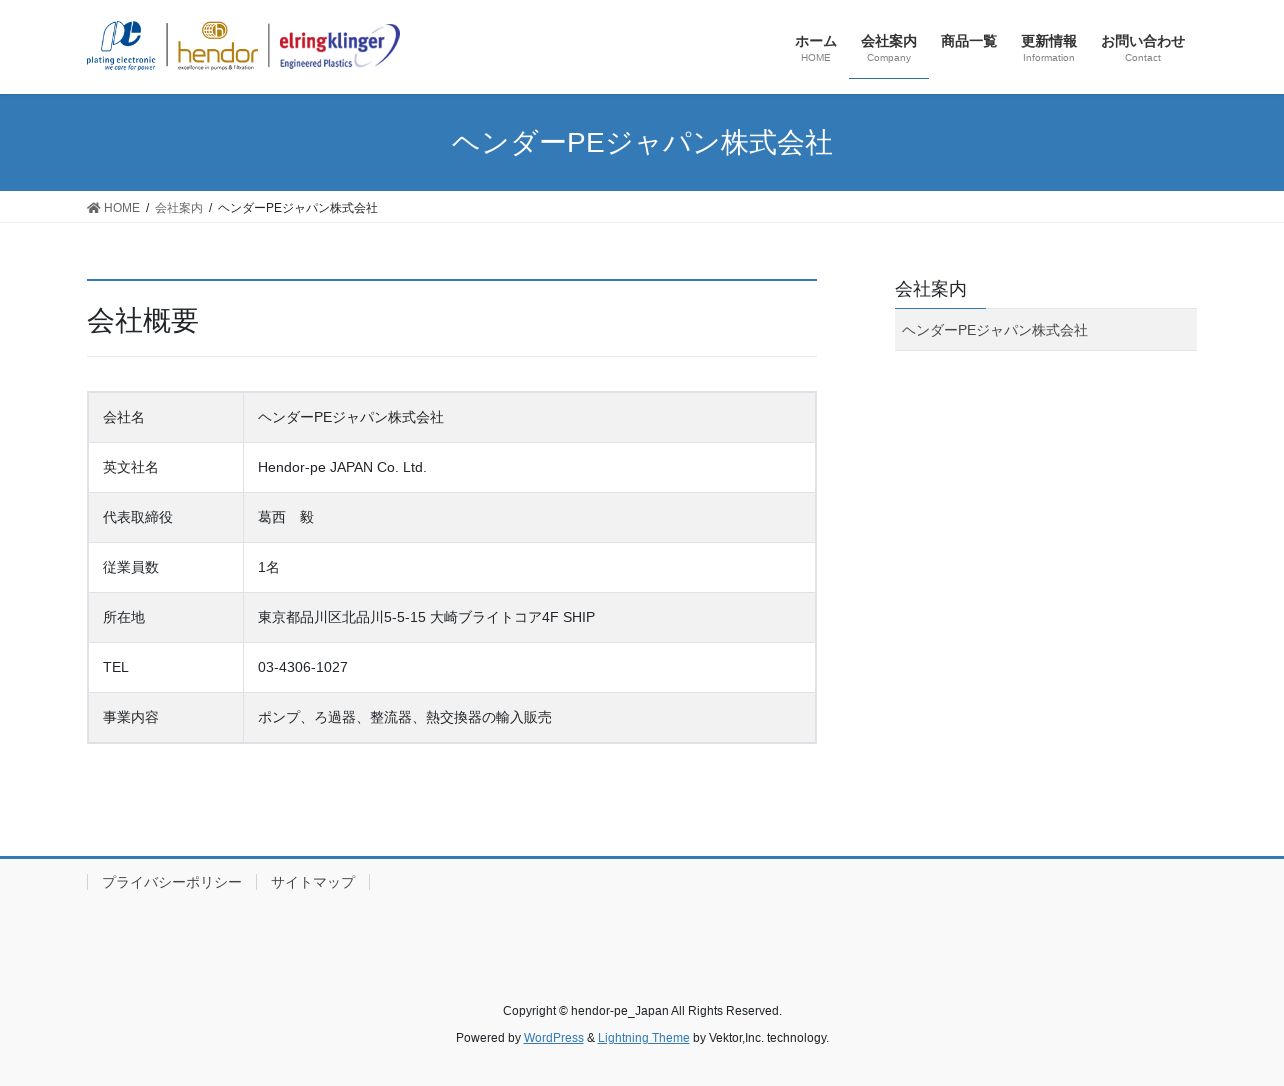
Task: Click the home icon in breadcrumb
Action: pos(94,208)
